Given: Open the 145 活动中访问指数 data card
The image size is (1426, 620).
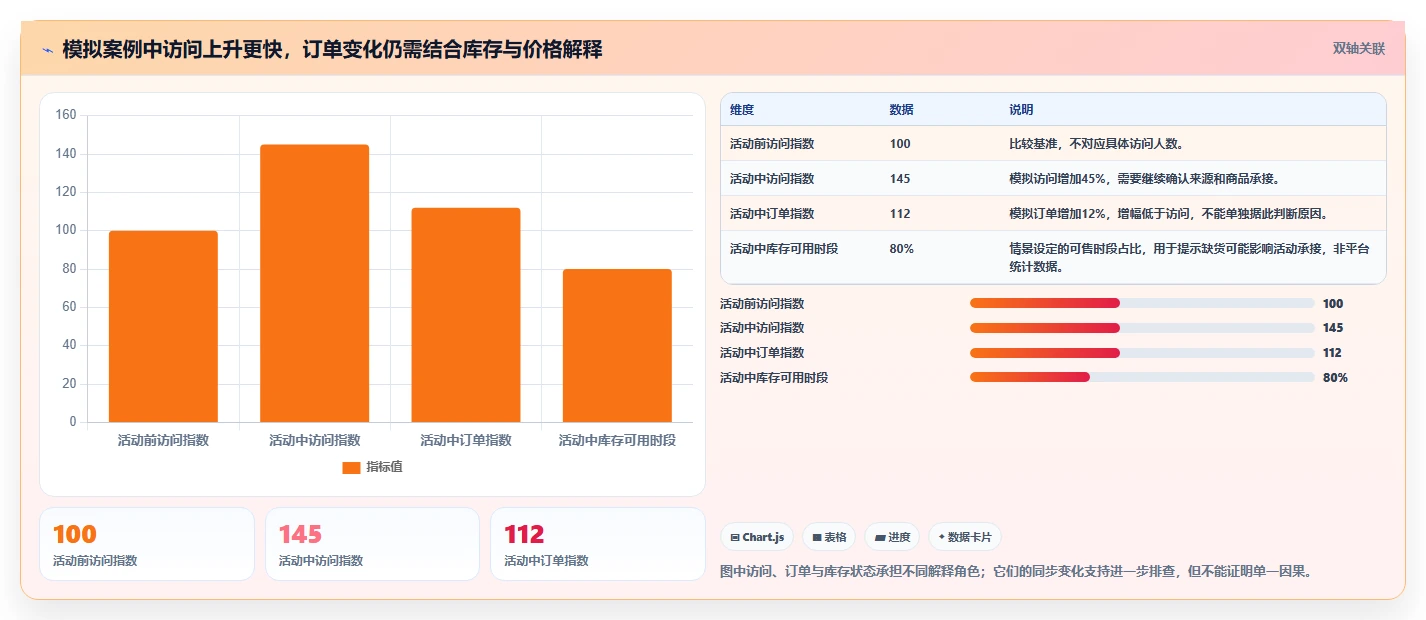Looking at the screenshot, I should point(372,544).
